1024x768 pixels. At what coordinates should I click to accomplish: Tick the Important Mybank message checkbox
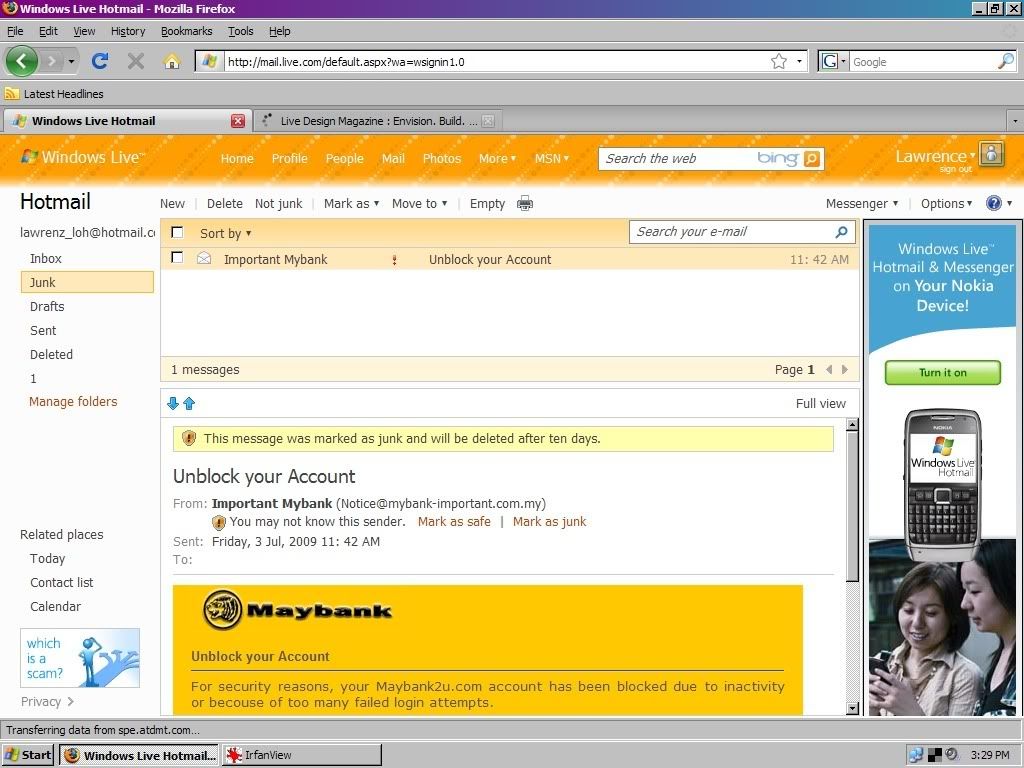coord(177,258)
